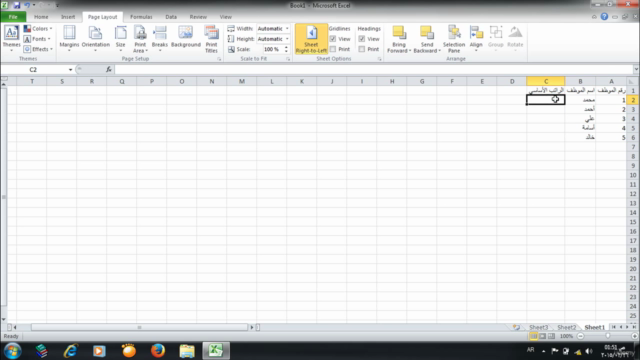The height and width of the screenshot is (360, 640).
Task: Open Windows Explorer folder on taskbar
Action: click(187, 351)
